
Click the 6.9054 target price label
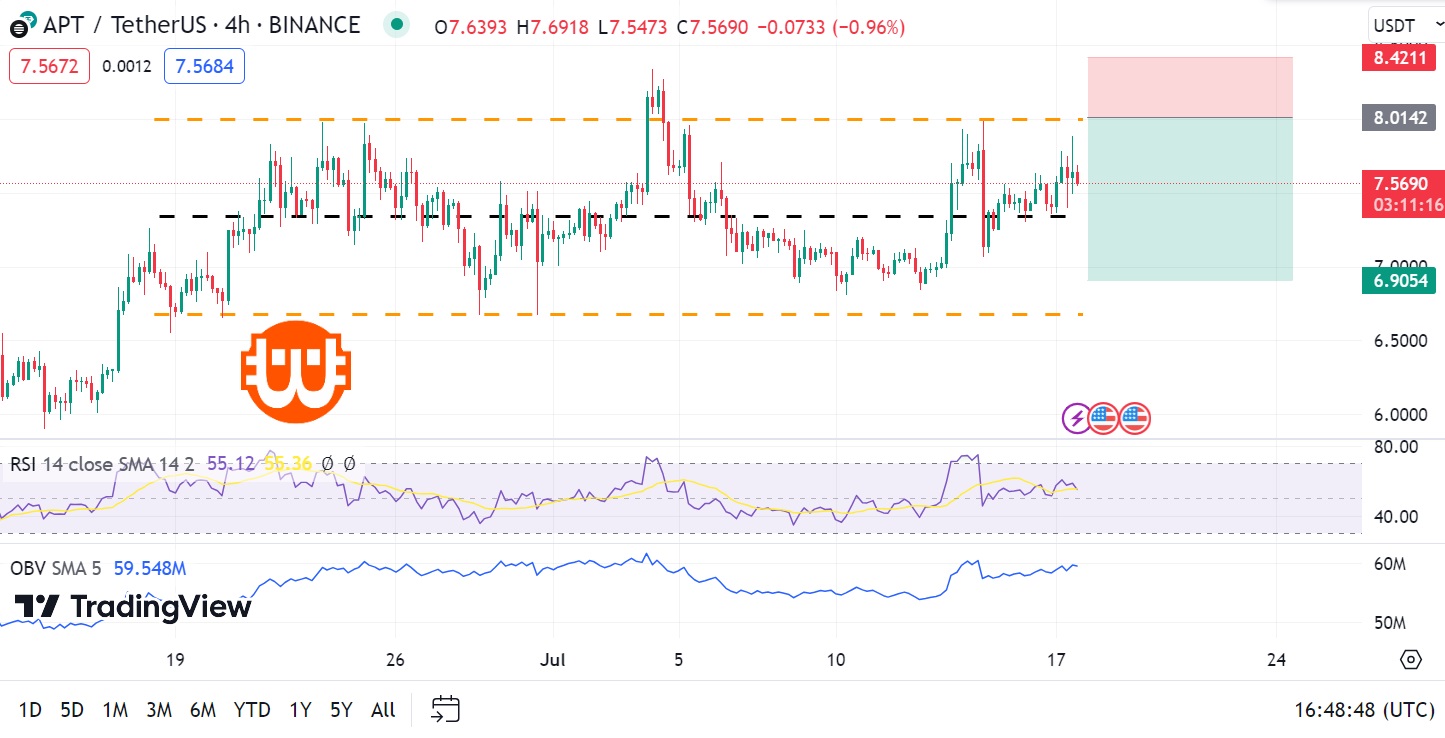point(1400,282)
